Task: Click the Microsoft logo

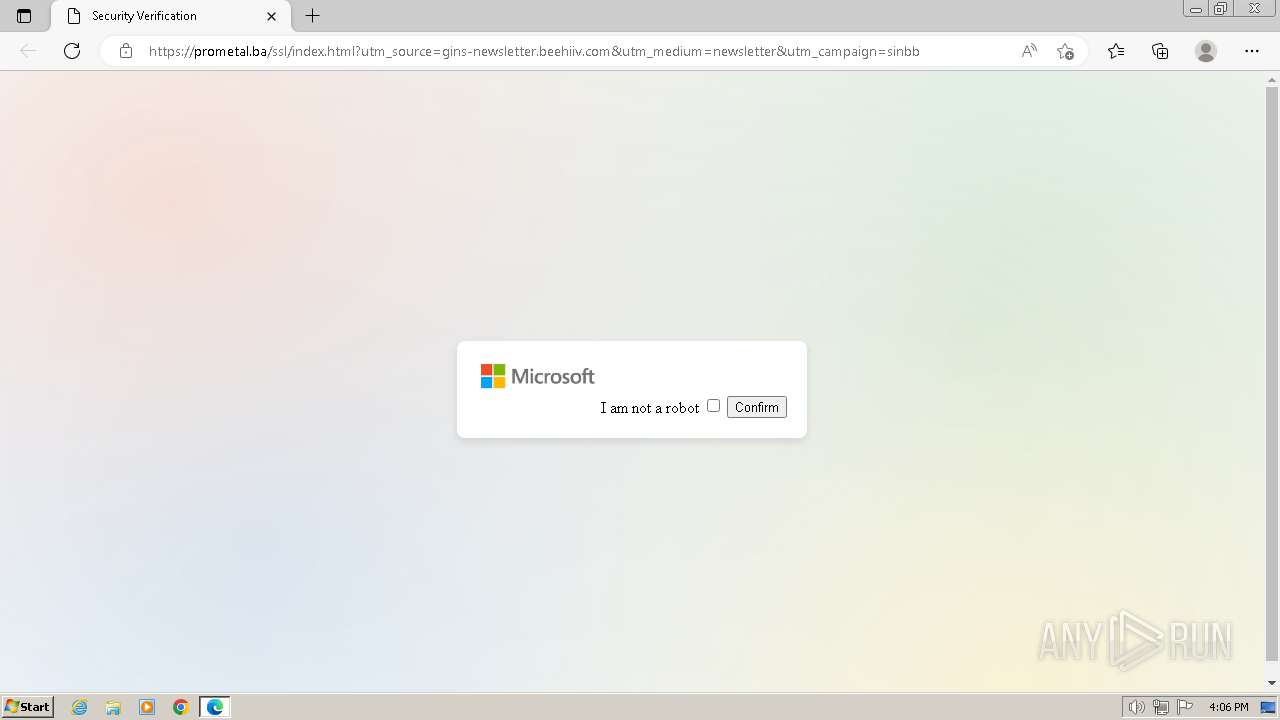Action: (x=538, y=376)
